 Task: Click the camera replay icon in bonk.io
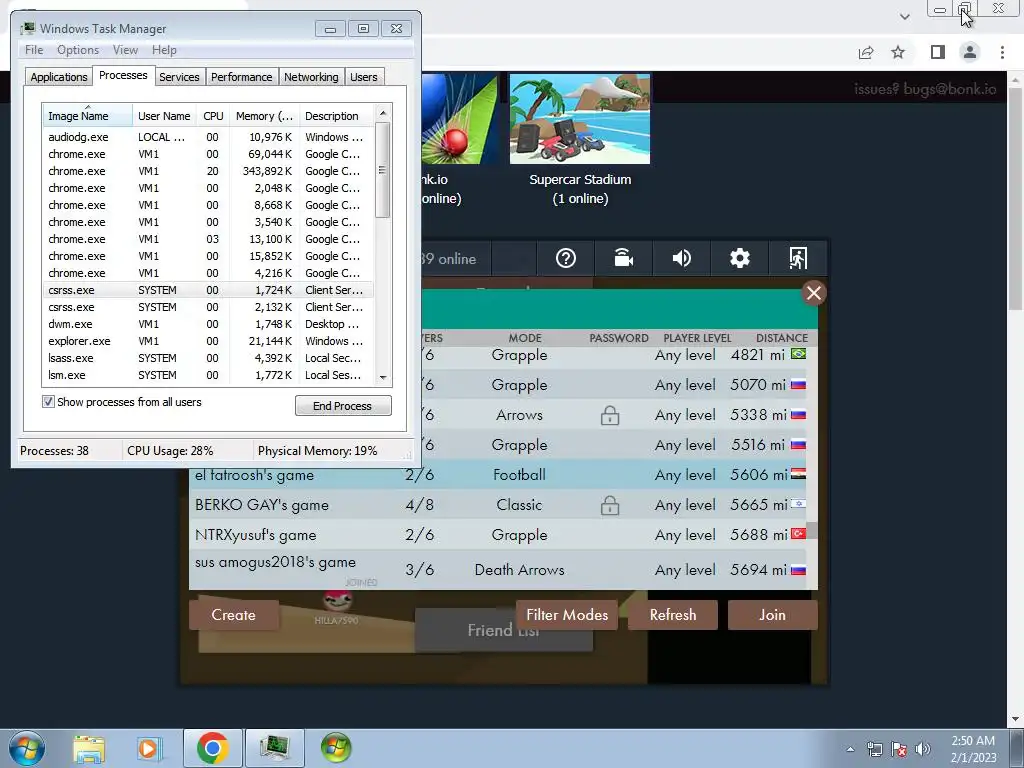(624, 259)
